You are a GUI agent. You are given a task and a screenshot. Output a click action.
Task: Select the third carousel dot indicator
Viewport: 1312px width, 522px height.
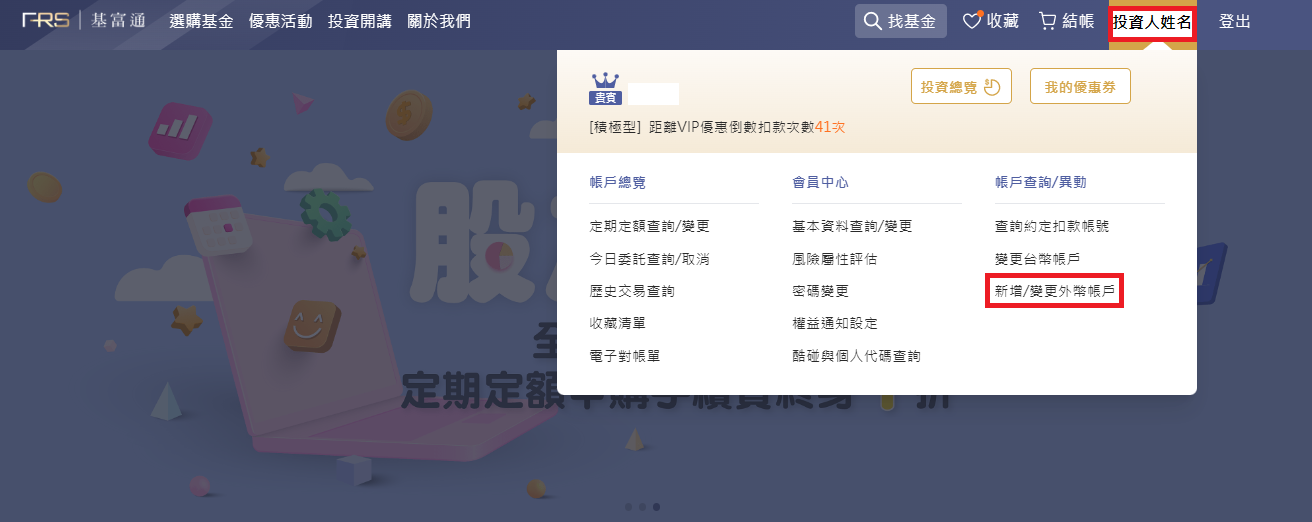tap(656, 506)
